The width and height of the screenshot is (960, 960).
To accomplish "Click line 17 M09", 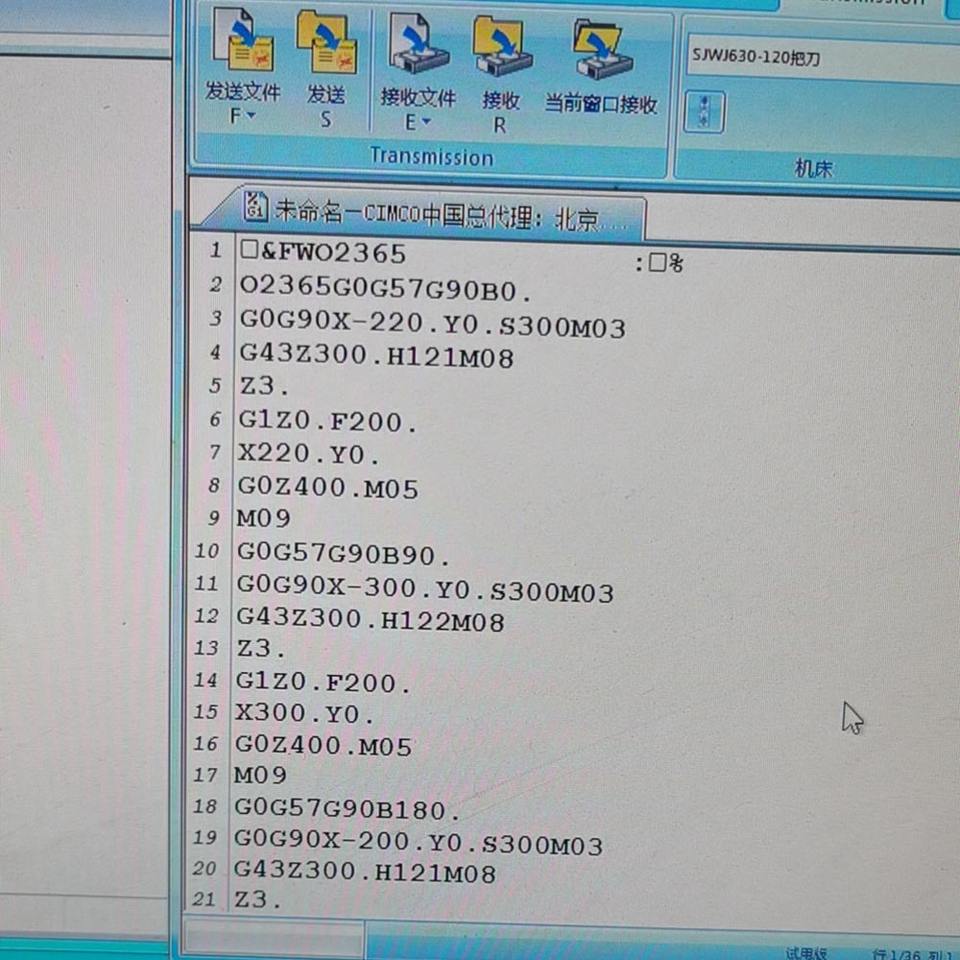I will [260, 775].
